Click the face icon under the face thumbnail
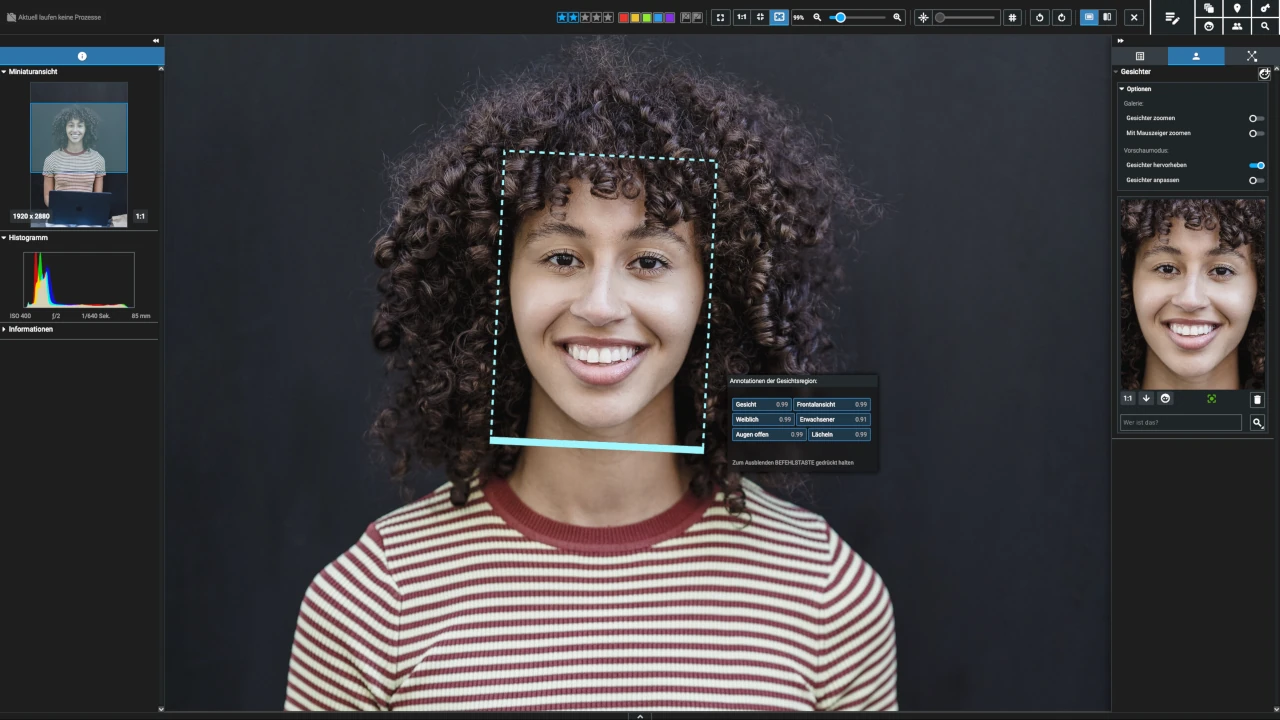Screen dimensions: 1280x720 (1165, 398)
